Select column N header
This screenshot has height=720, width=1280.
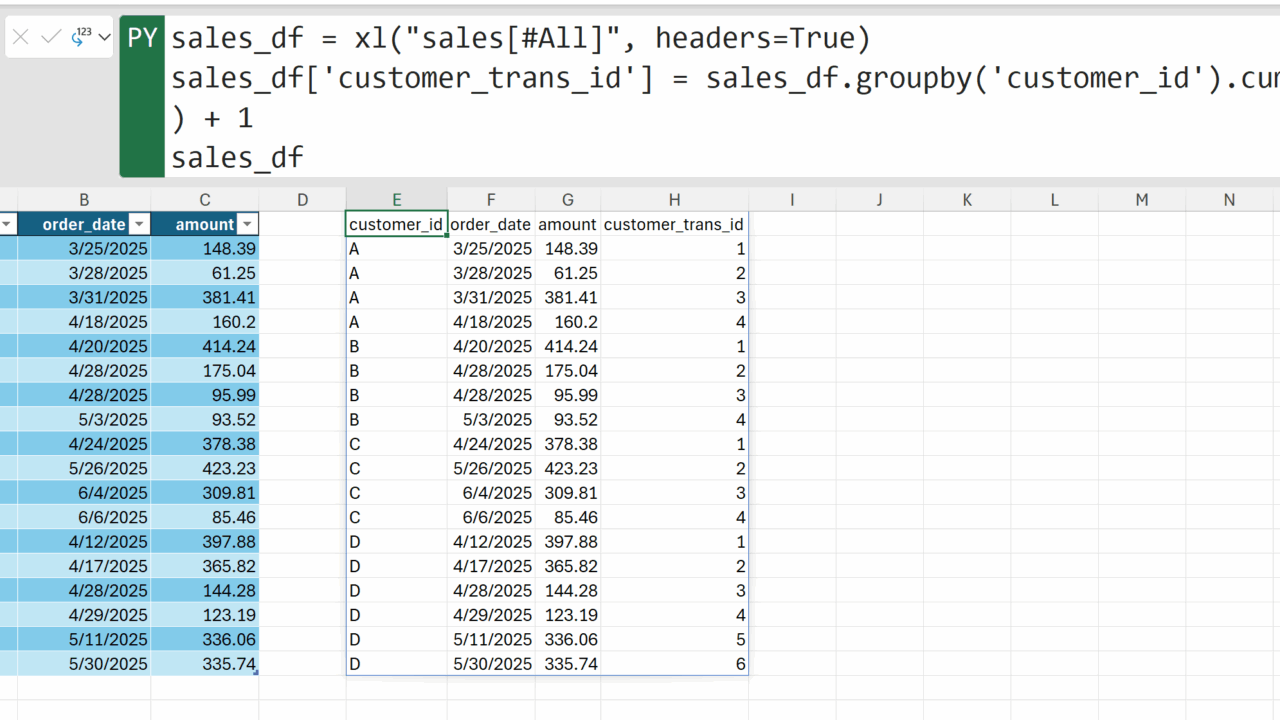[x=1229, y=200]
